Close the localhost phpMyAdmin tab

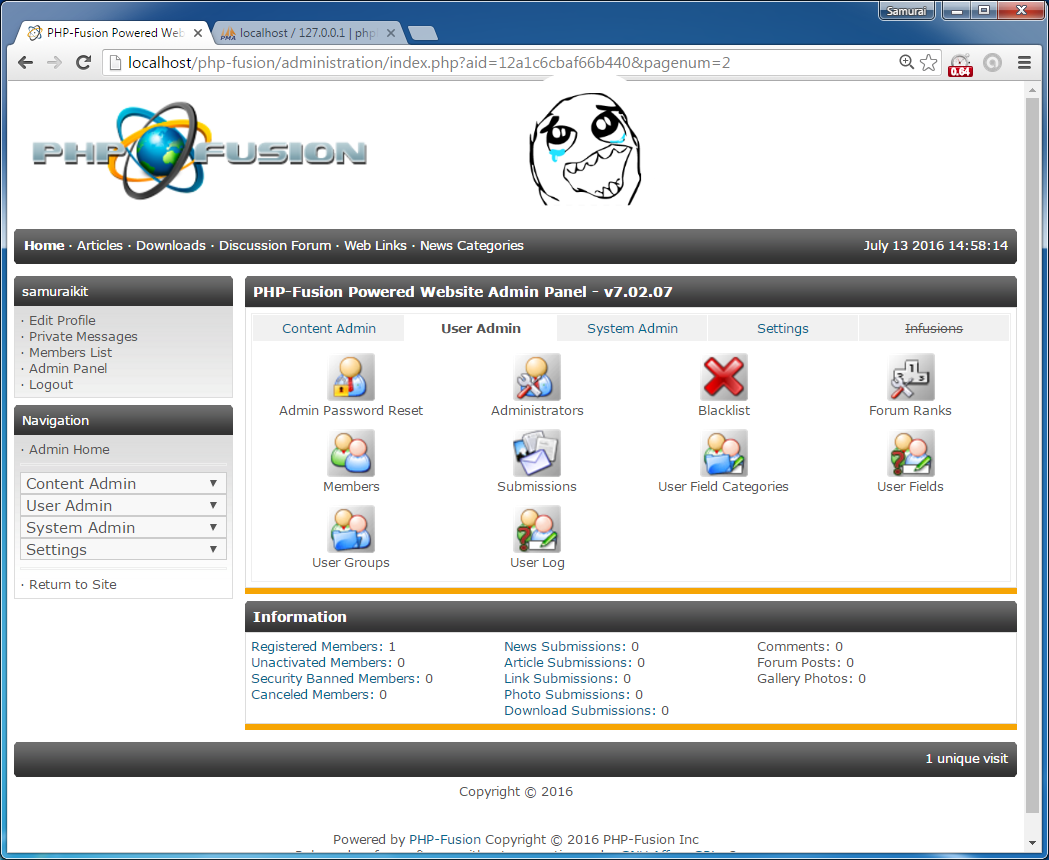pyautogui.click(x=391, y=33)
